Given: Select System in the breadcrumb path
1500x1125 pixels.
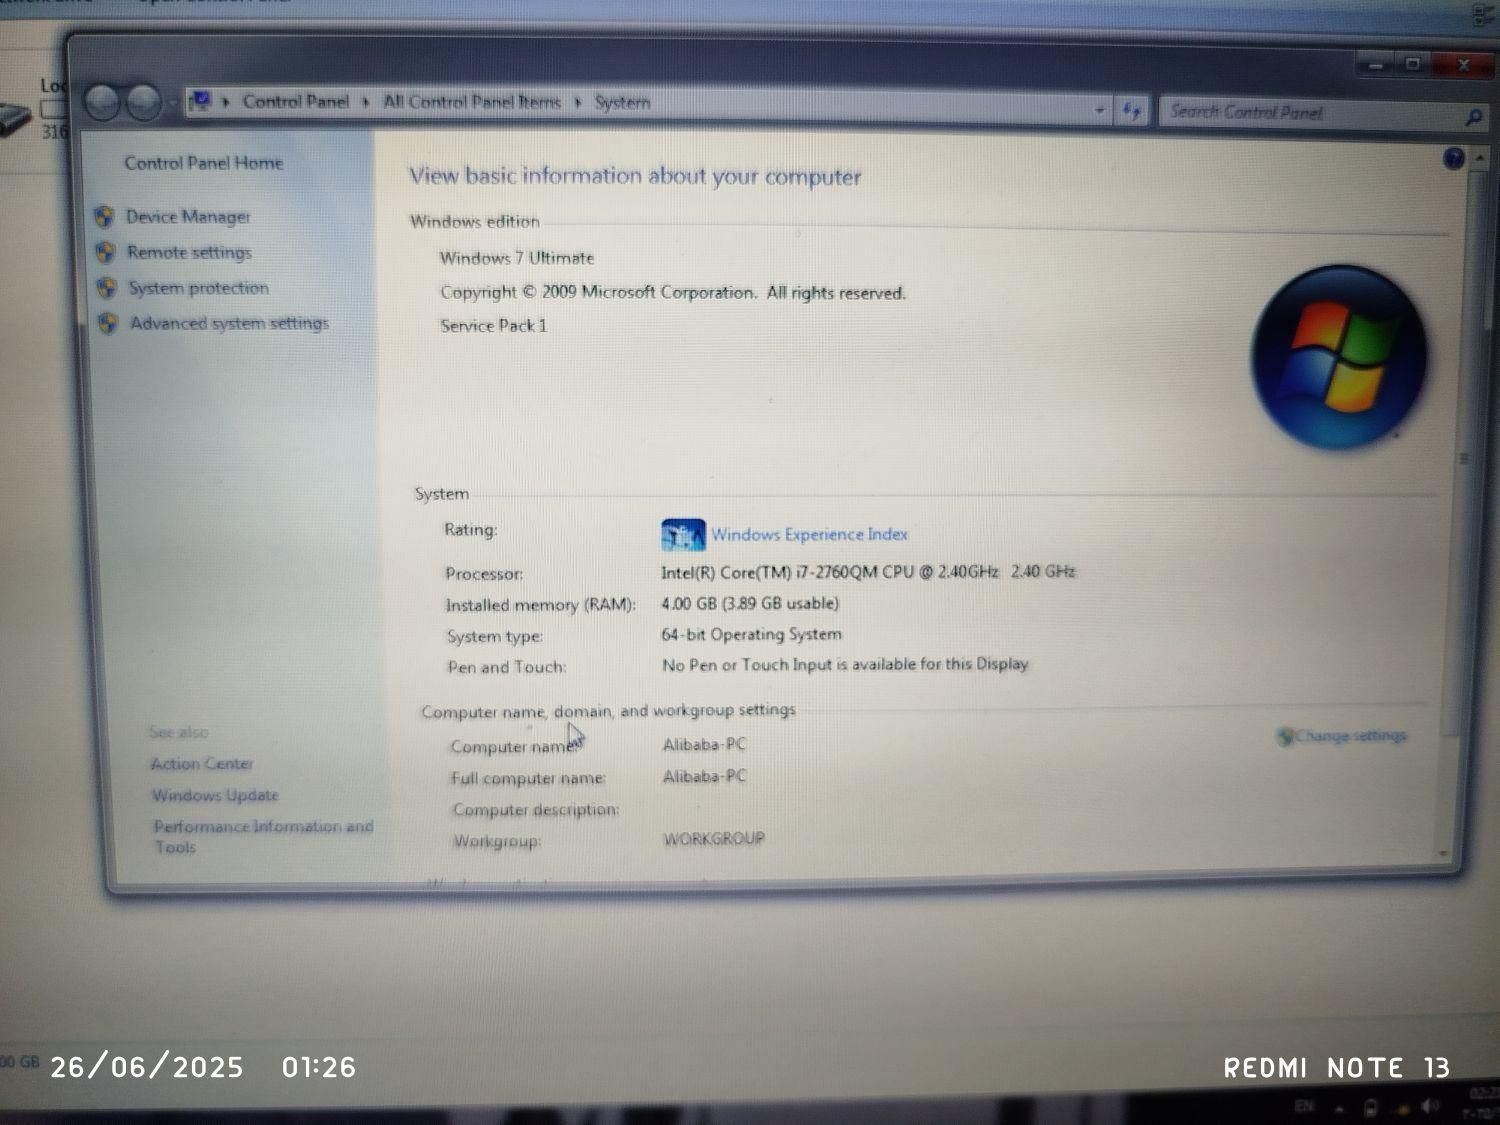Looking at the screenshot, I should (622, 102).
